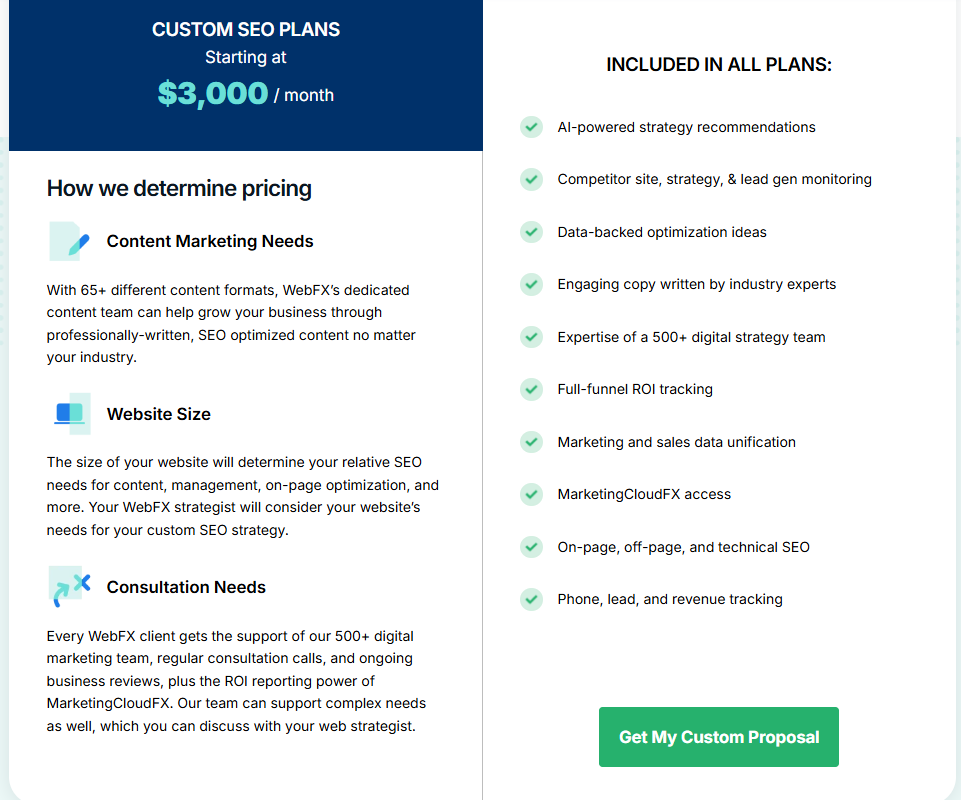Click checkmark beside 500+ digital strategy team
This screenshot has height=800, width=961.
[531, 337]
